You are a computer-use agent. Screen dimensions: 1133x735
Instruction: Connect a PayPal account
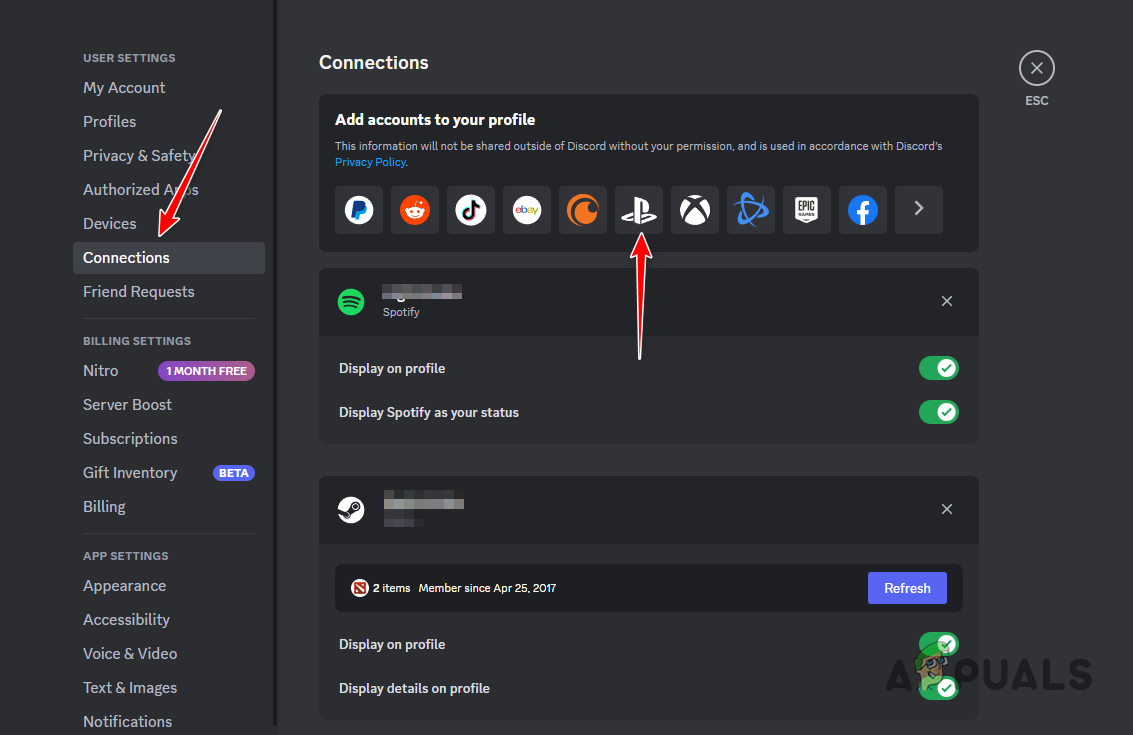pyautogui.click(x=358, y=210)
